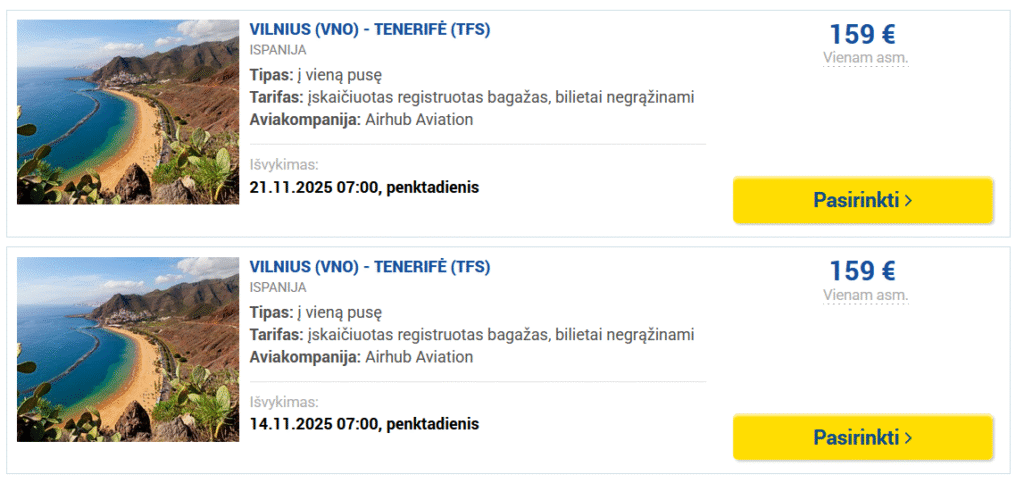Click the Tipas one-way line in the 14.11.2025 card

[316, 312]
